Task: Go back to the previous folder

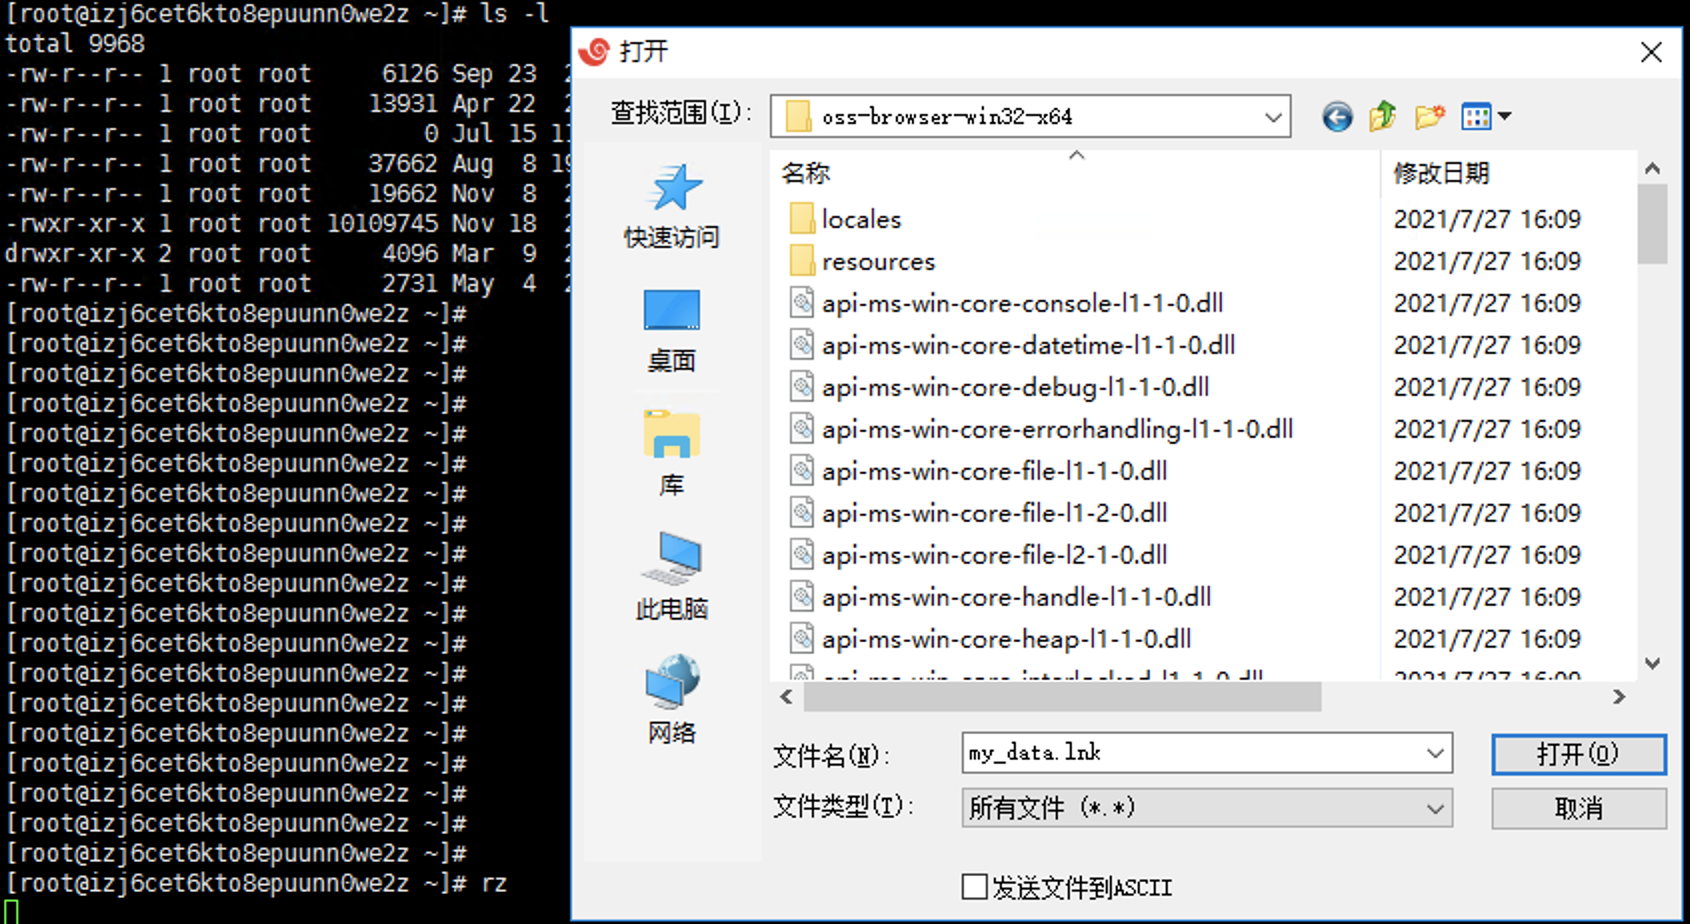Action: 1337,117
